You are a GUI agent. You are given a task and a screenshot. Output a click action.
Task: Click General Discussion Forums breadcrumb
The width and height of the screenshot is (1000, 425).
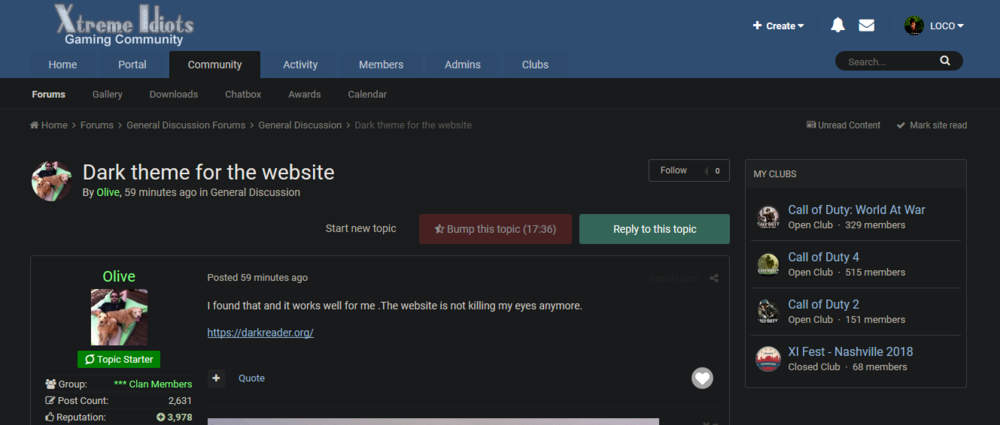point(186,125)
